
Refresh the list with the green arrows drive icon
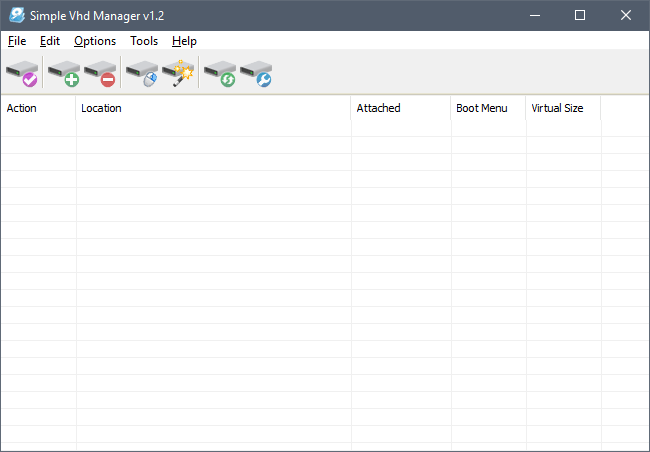(x=220, y=73)
